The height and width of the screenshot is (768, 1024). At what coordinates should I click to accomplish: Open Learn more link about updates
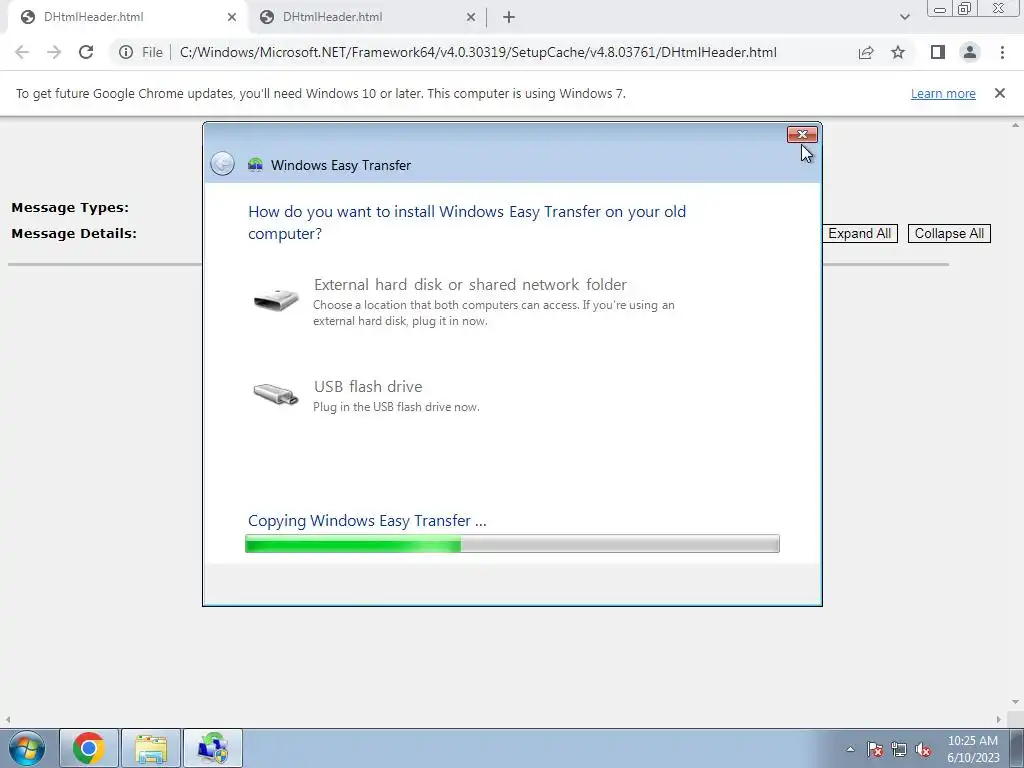[943, 93]
